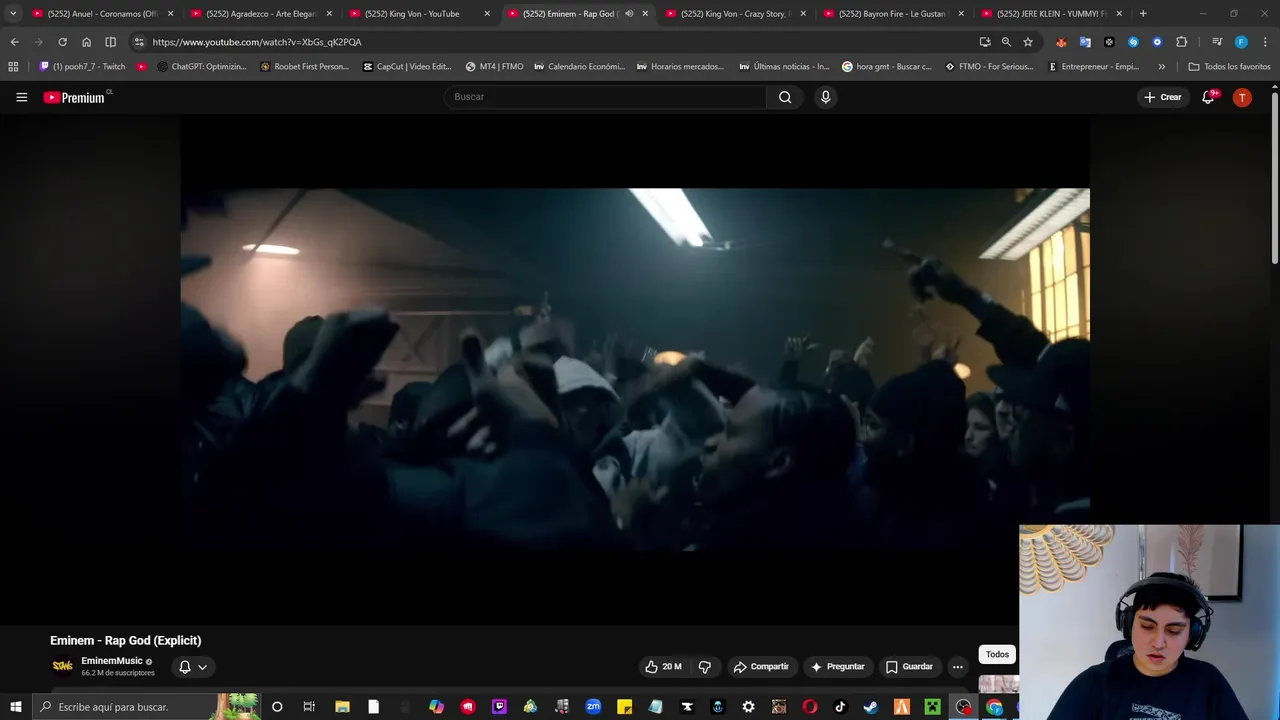1280x720 pixels.
Task: Switch to Bayron Fire - Le Gustan tab
Action: click(892, 14)
